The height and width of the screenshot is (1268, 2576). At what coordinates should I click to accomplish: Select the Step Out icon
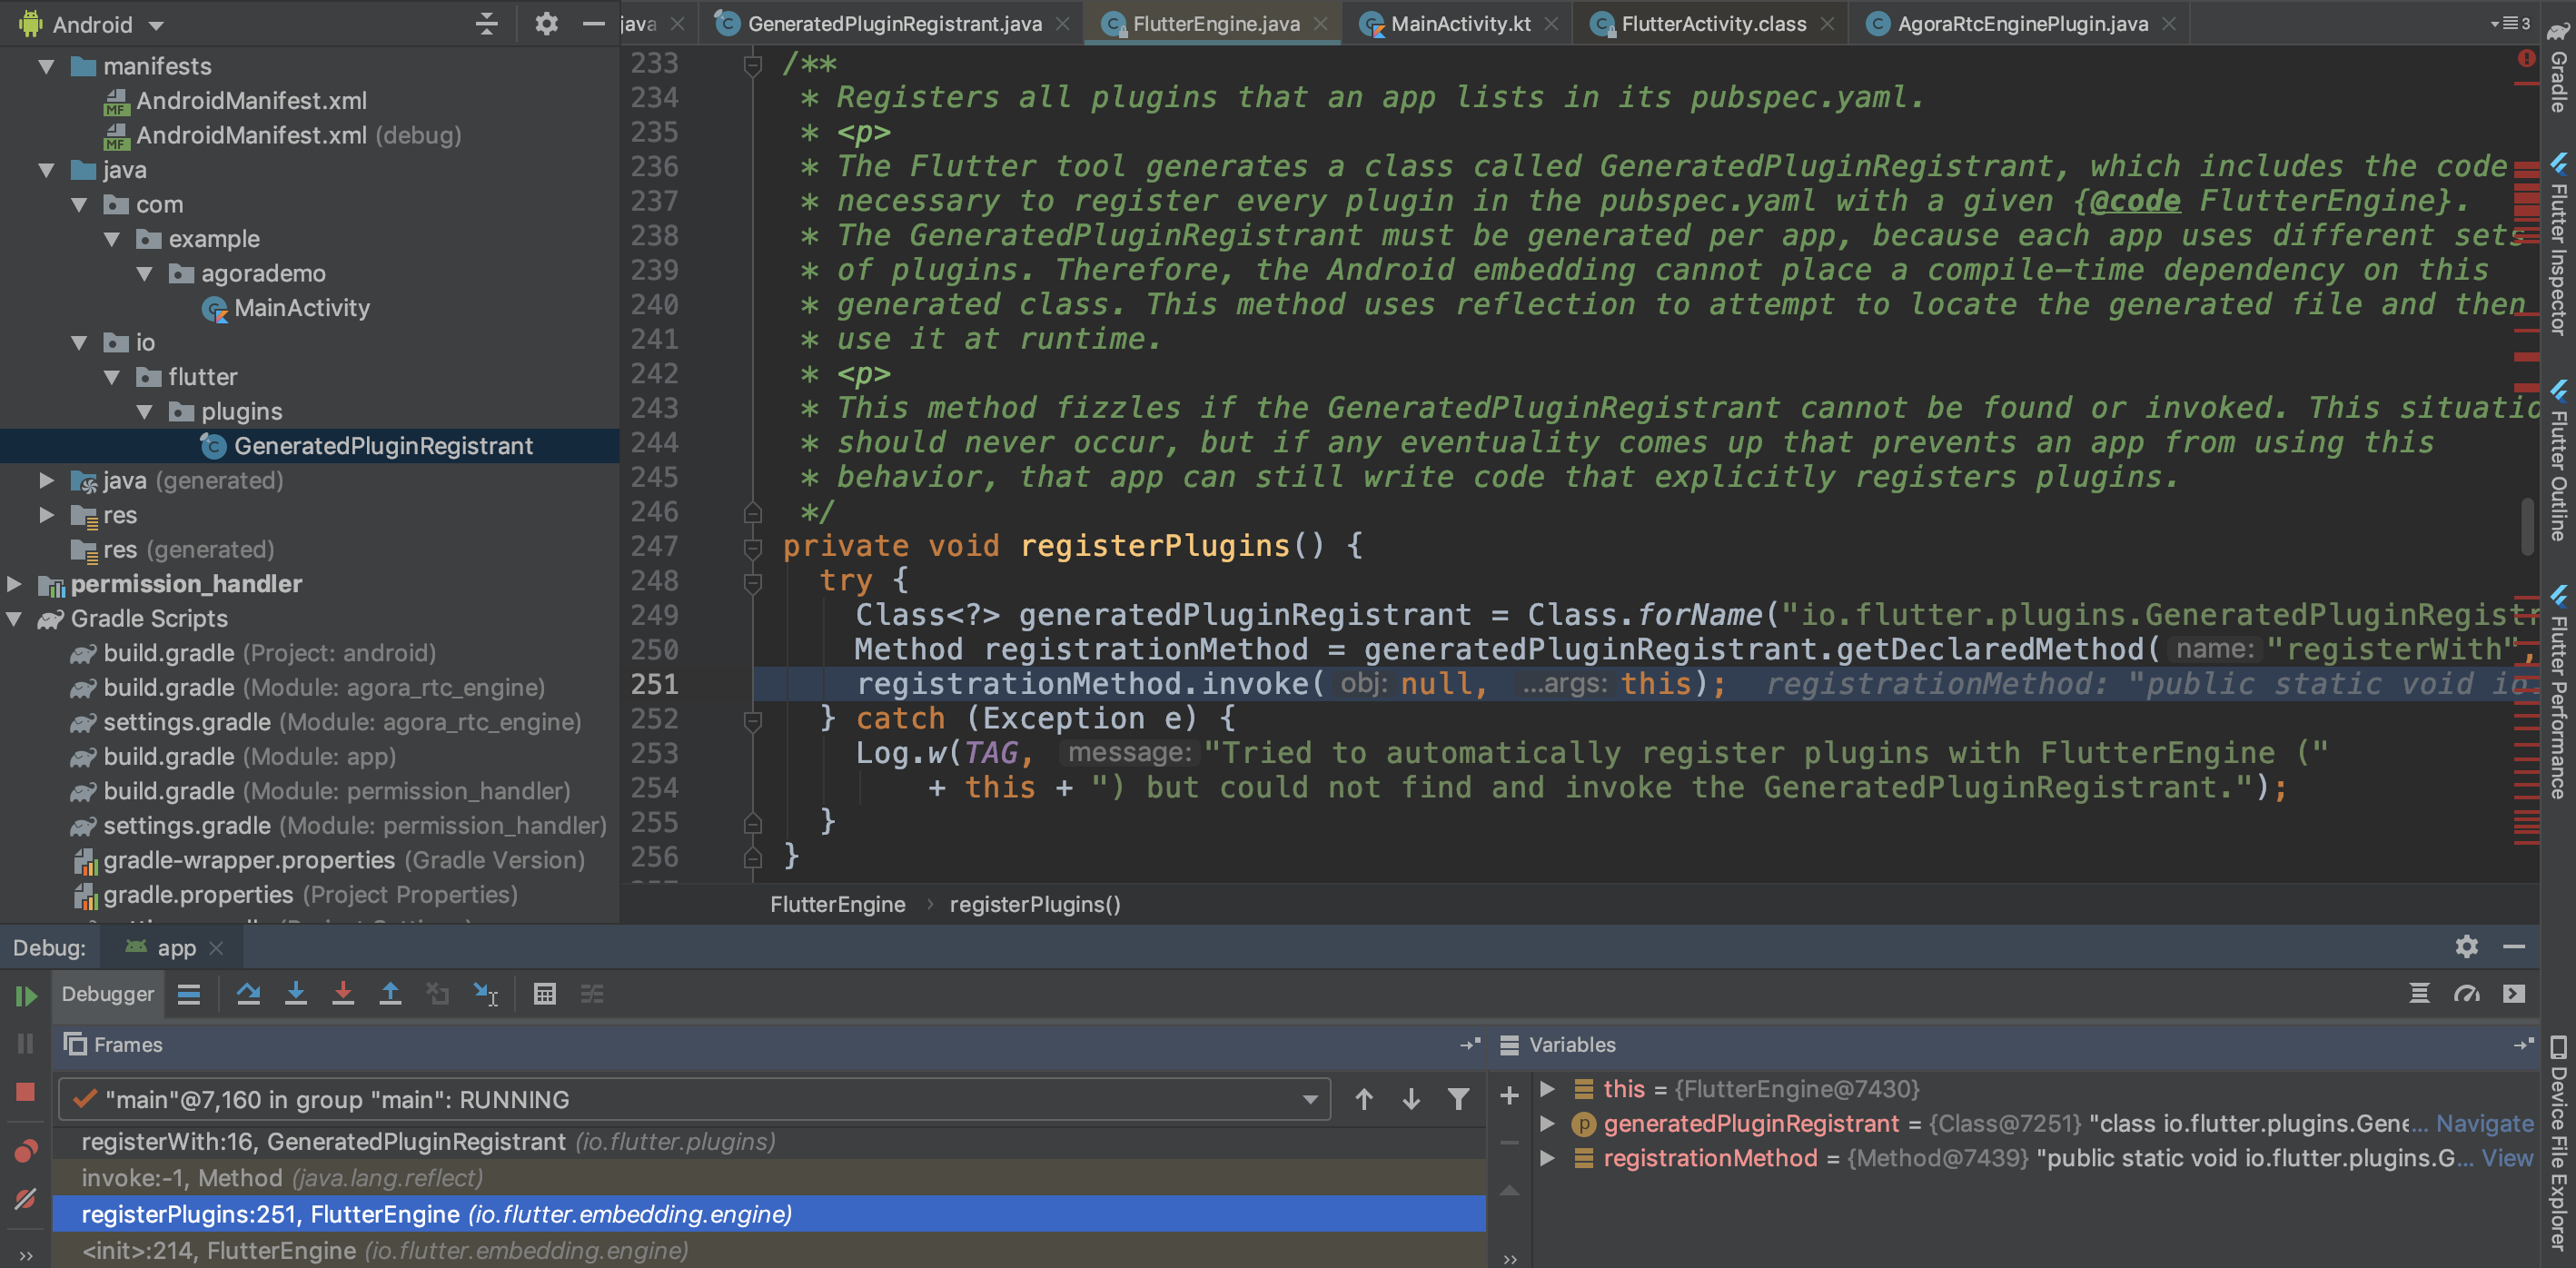(391, 994)
